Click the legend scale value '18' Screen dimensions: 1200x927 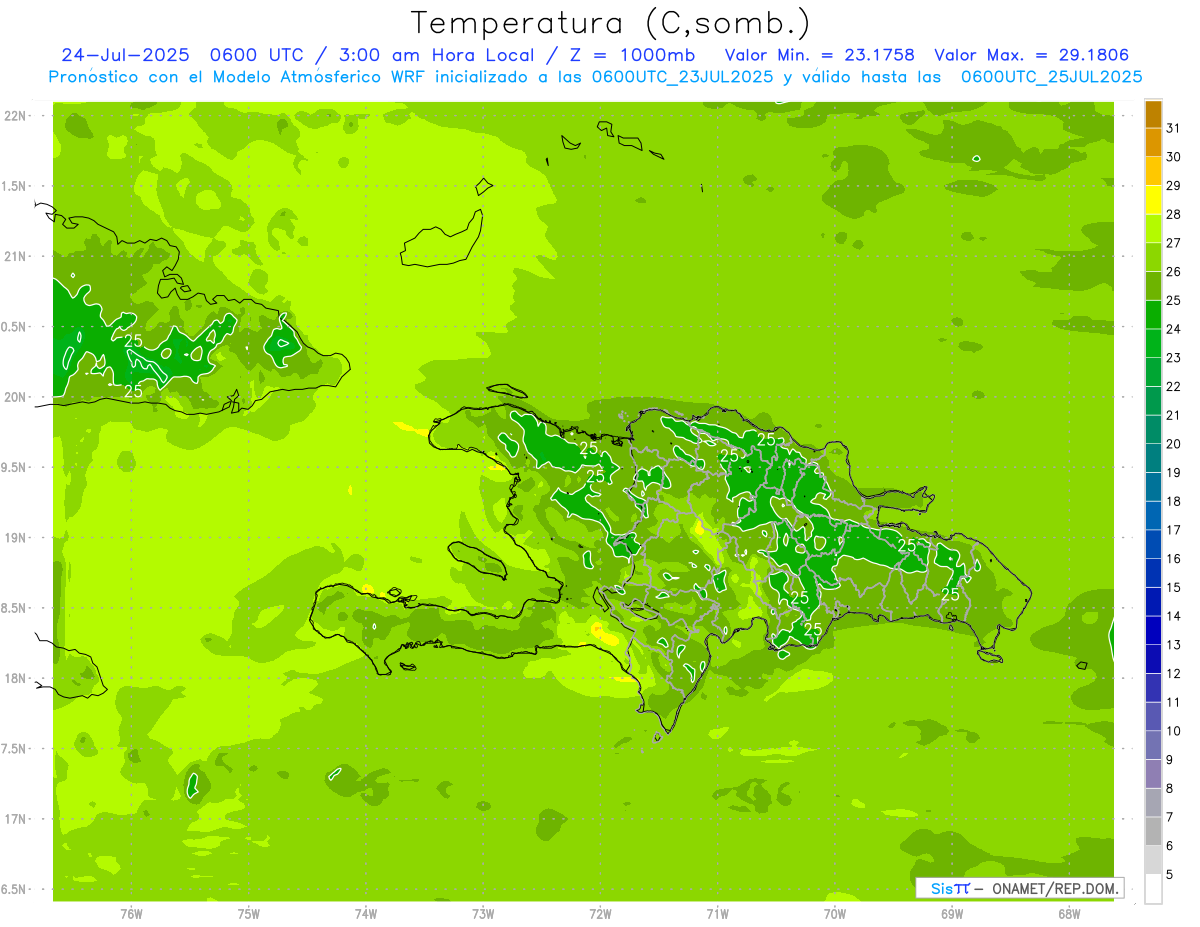(1174, 501)
